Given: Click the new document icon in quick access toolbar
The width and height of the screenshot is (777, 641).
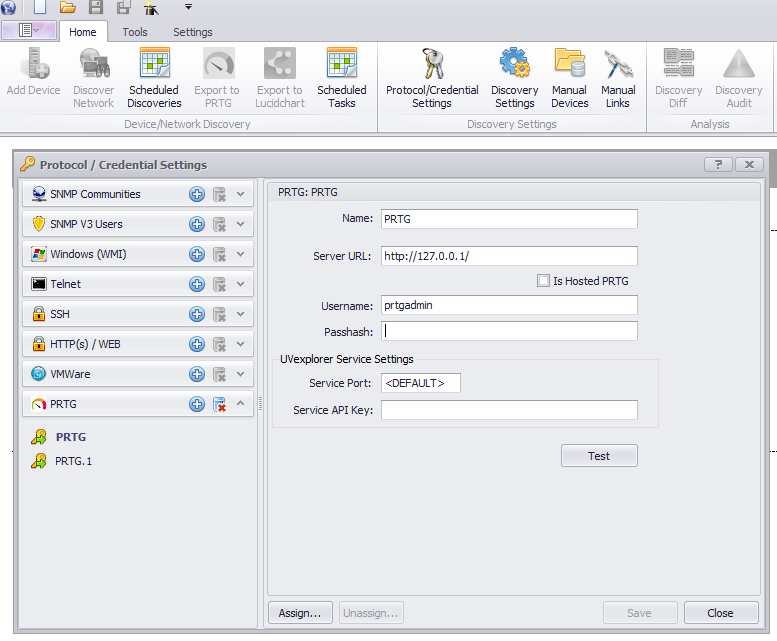Looking at the screenshot, I should pyautogui.click(x=40, y=6).
